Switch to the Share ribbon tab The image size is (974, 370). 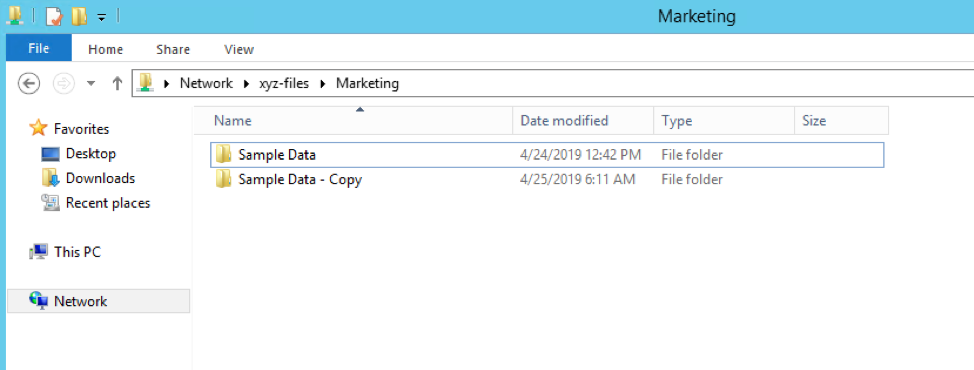(173, 50)
